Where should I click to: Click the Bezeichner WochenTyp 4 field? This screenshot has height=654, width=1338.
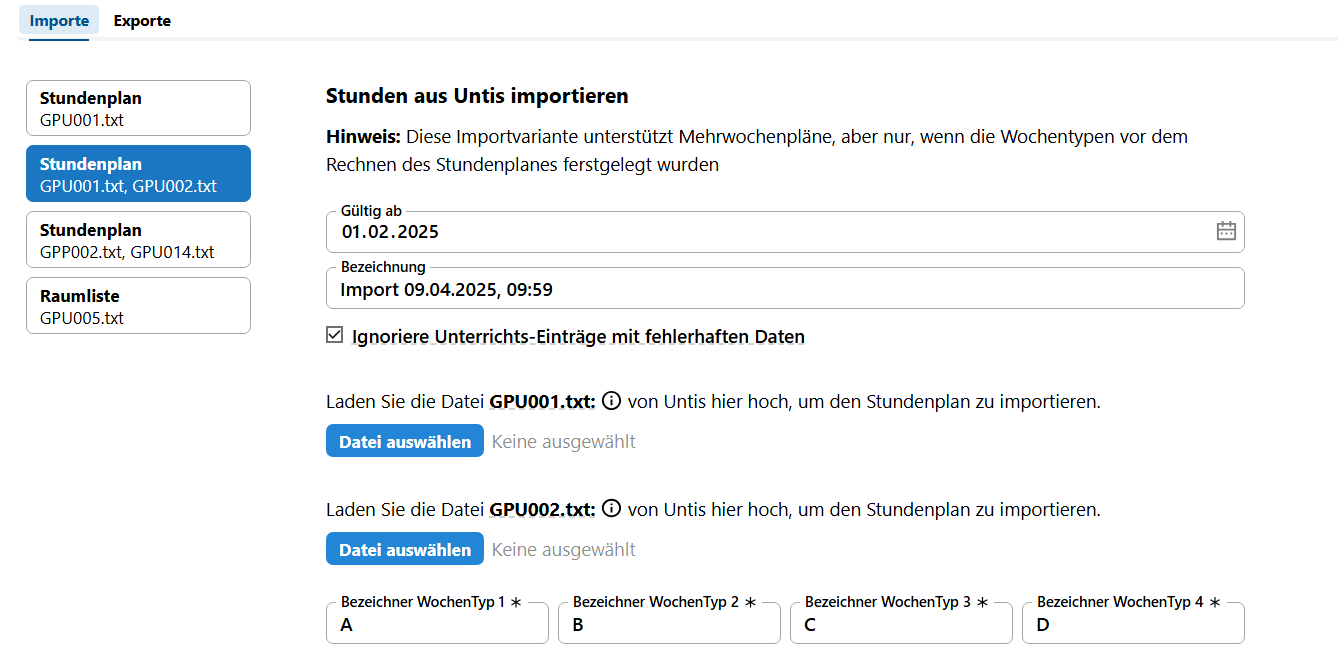coord(1133,622)
